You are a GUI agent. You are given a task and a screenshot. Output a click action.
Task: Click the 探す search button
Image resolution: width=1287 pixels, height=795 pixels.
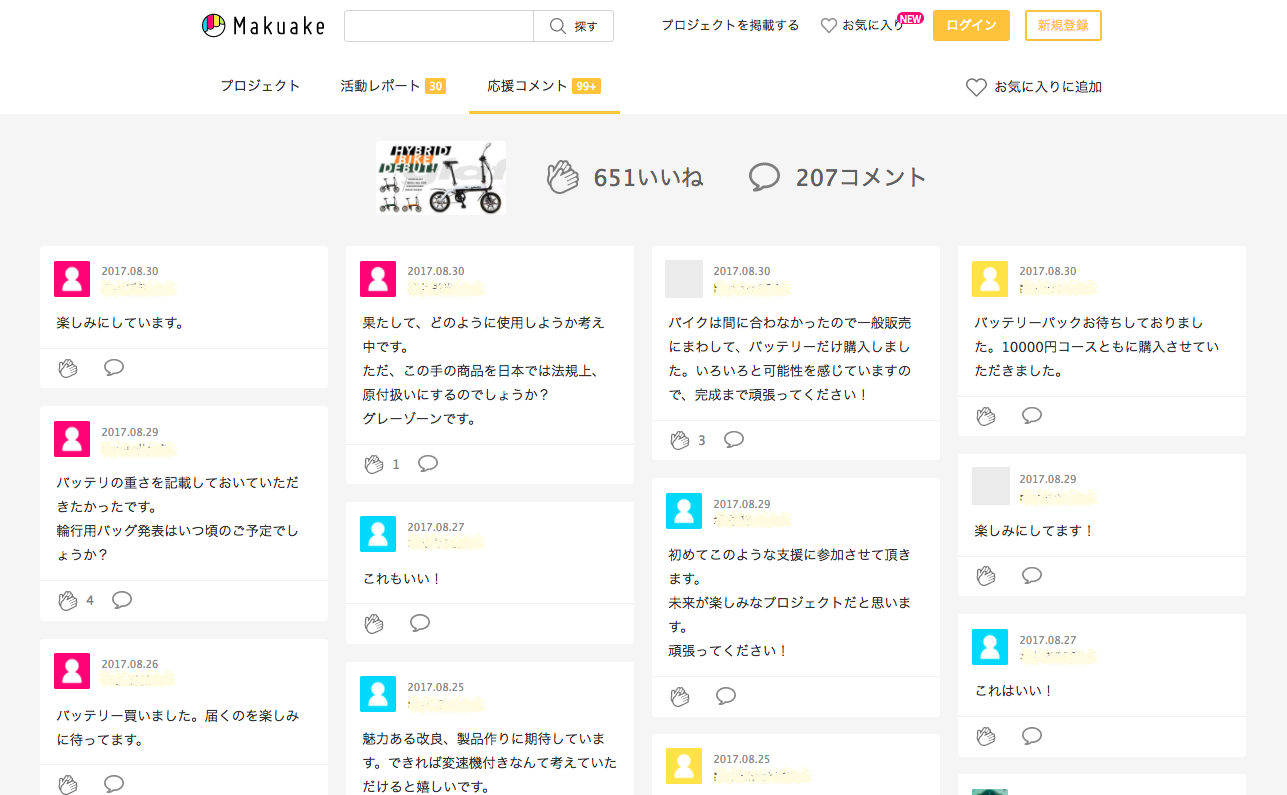coord(574,26)
